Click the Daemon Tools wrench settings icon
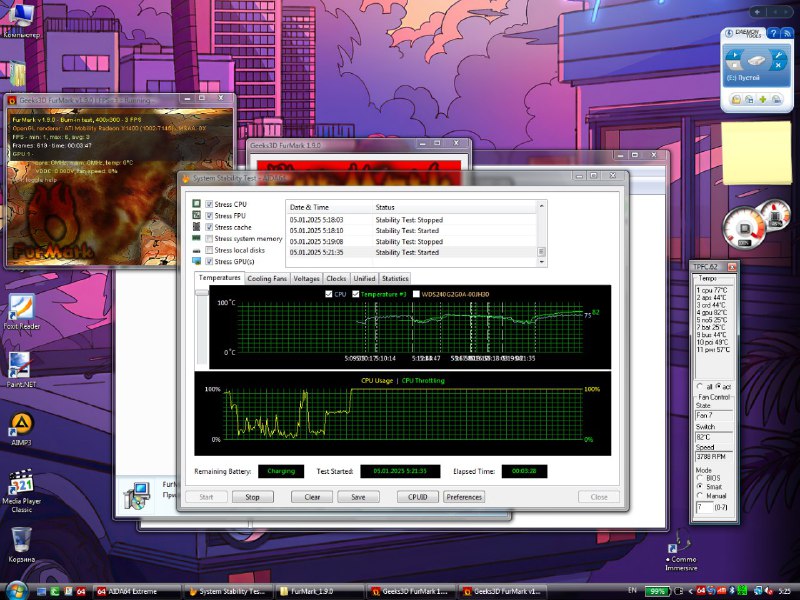The height and width of the screenshot is (600, 800). pos(779,55)
